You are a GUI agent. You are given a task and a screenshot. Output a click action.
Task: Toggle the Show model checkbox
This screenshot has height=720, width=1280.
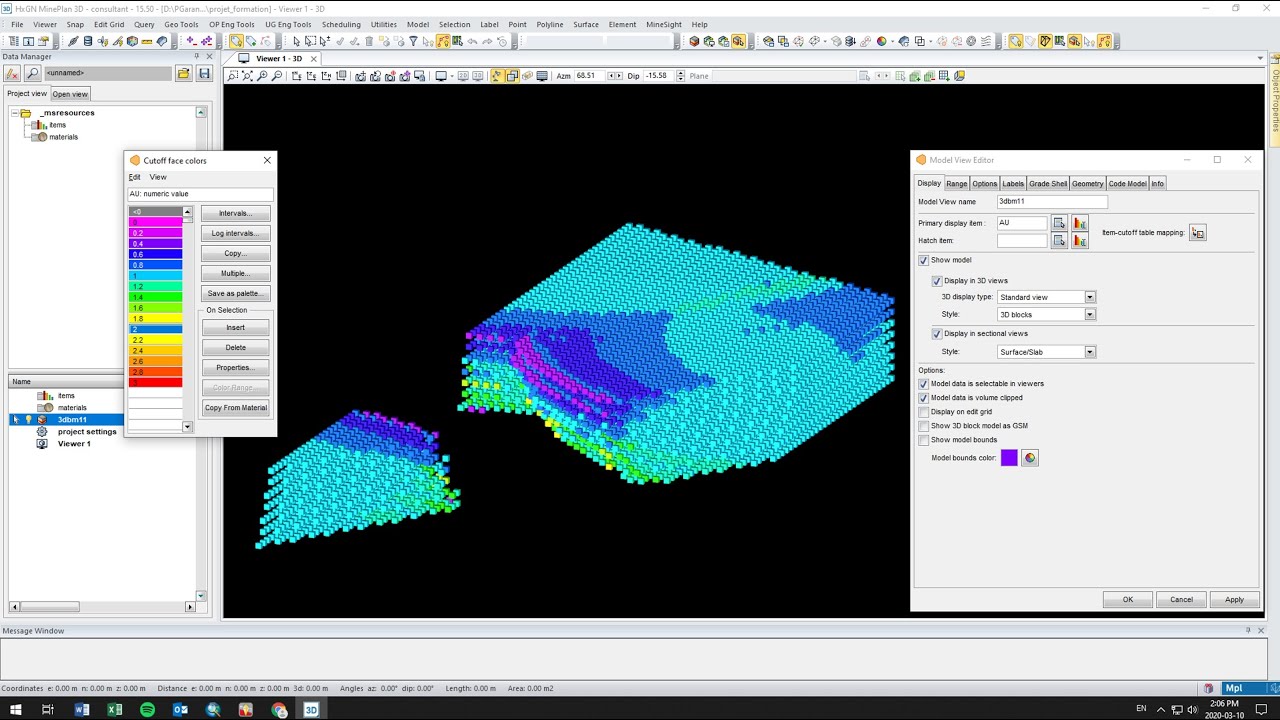924,260
